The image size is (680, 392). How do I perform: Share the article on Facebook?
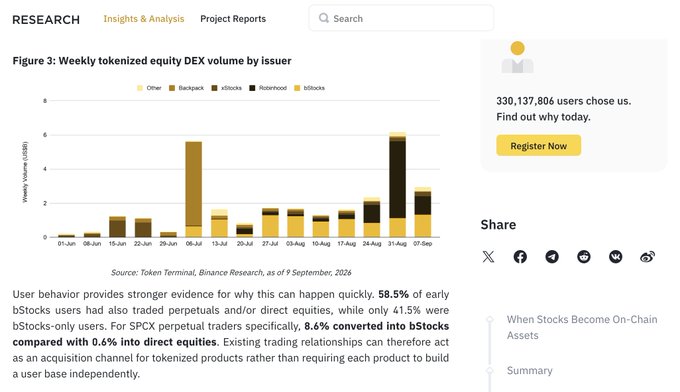coord(520,257)
